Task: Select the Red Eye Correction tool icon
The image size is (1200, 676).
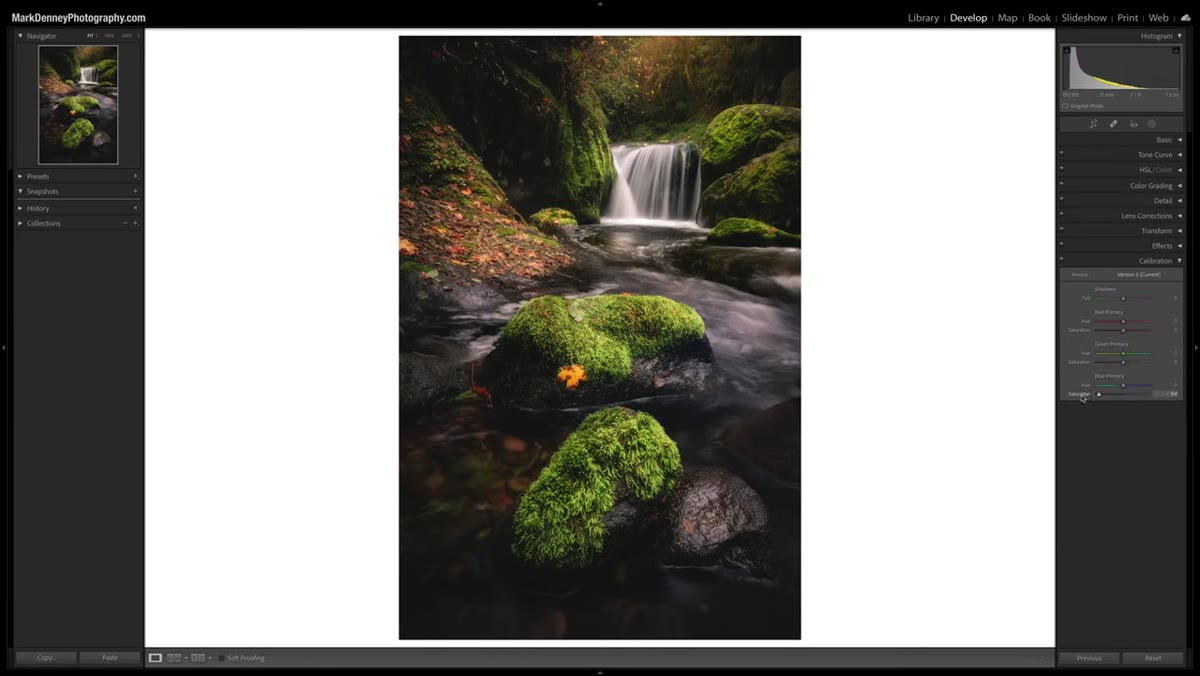Action: pyautogui.click(x=1133, y=124)
